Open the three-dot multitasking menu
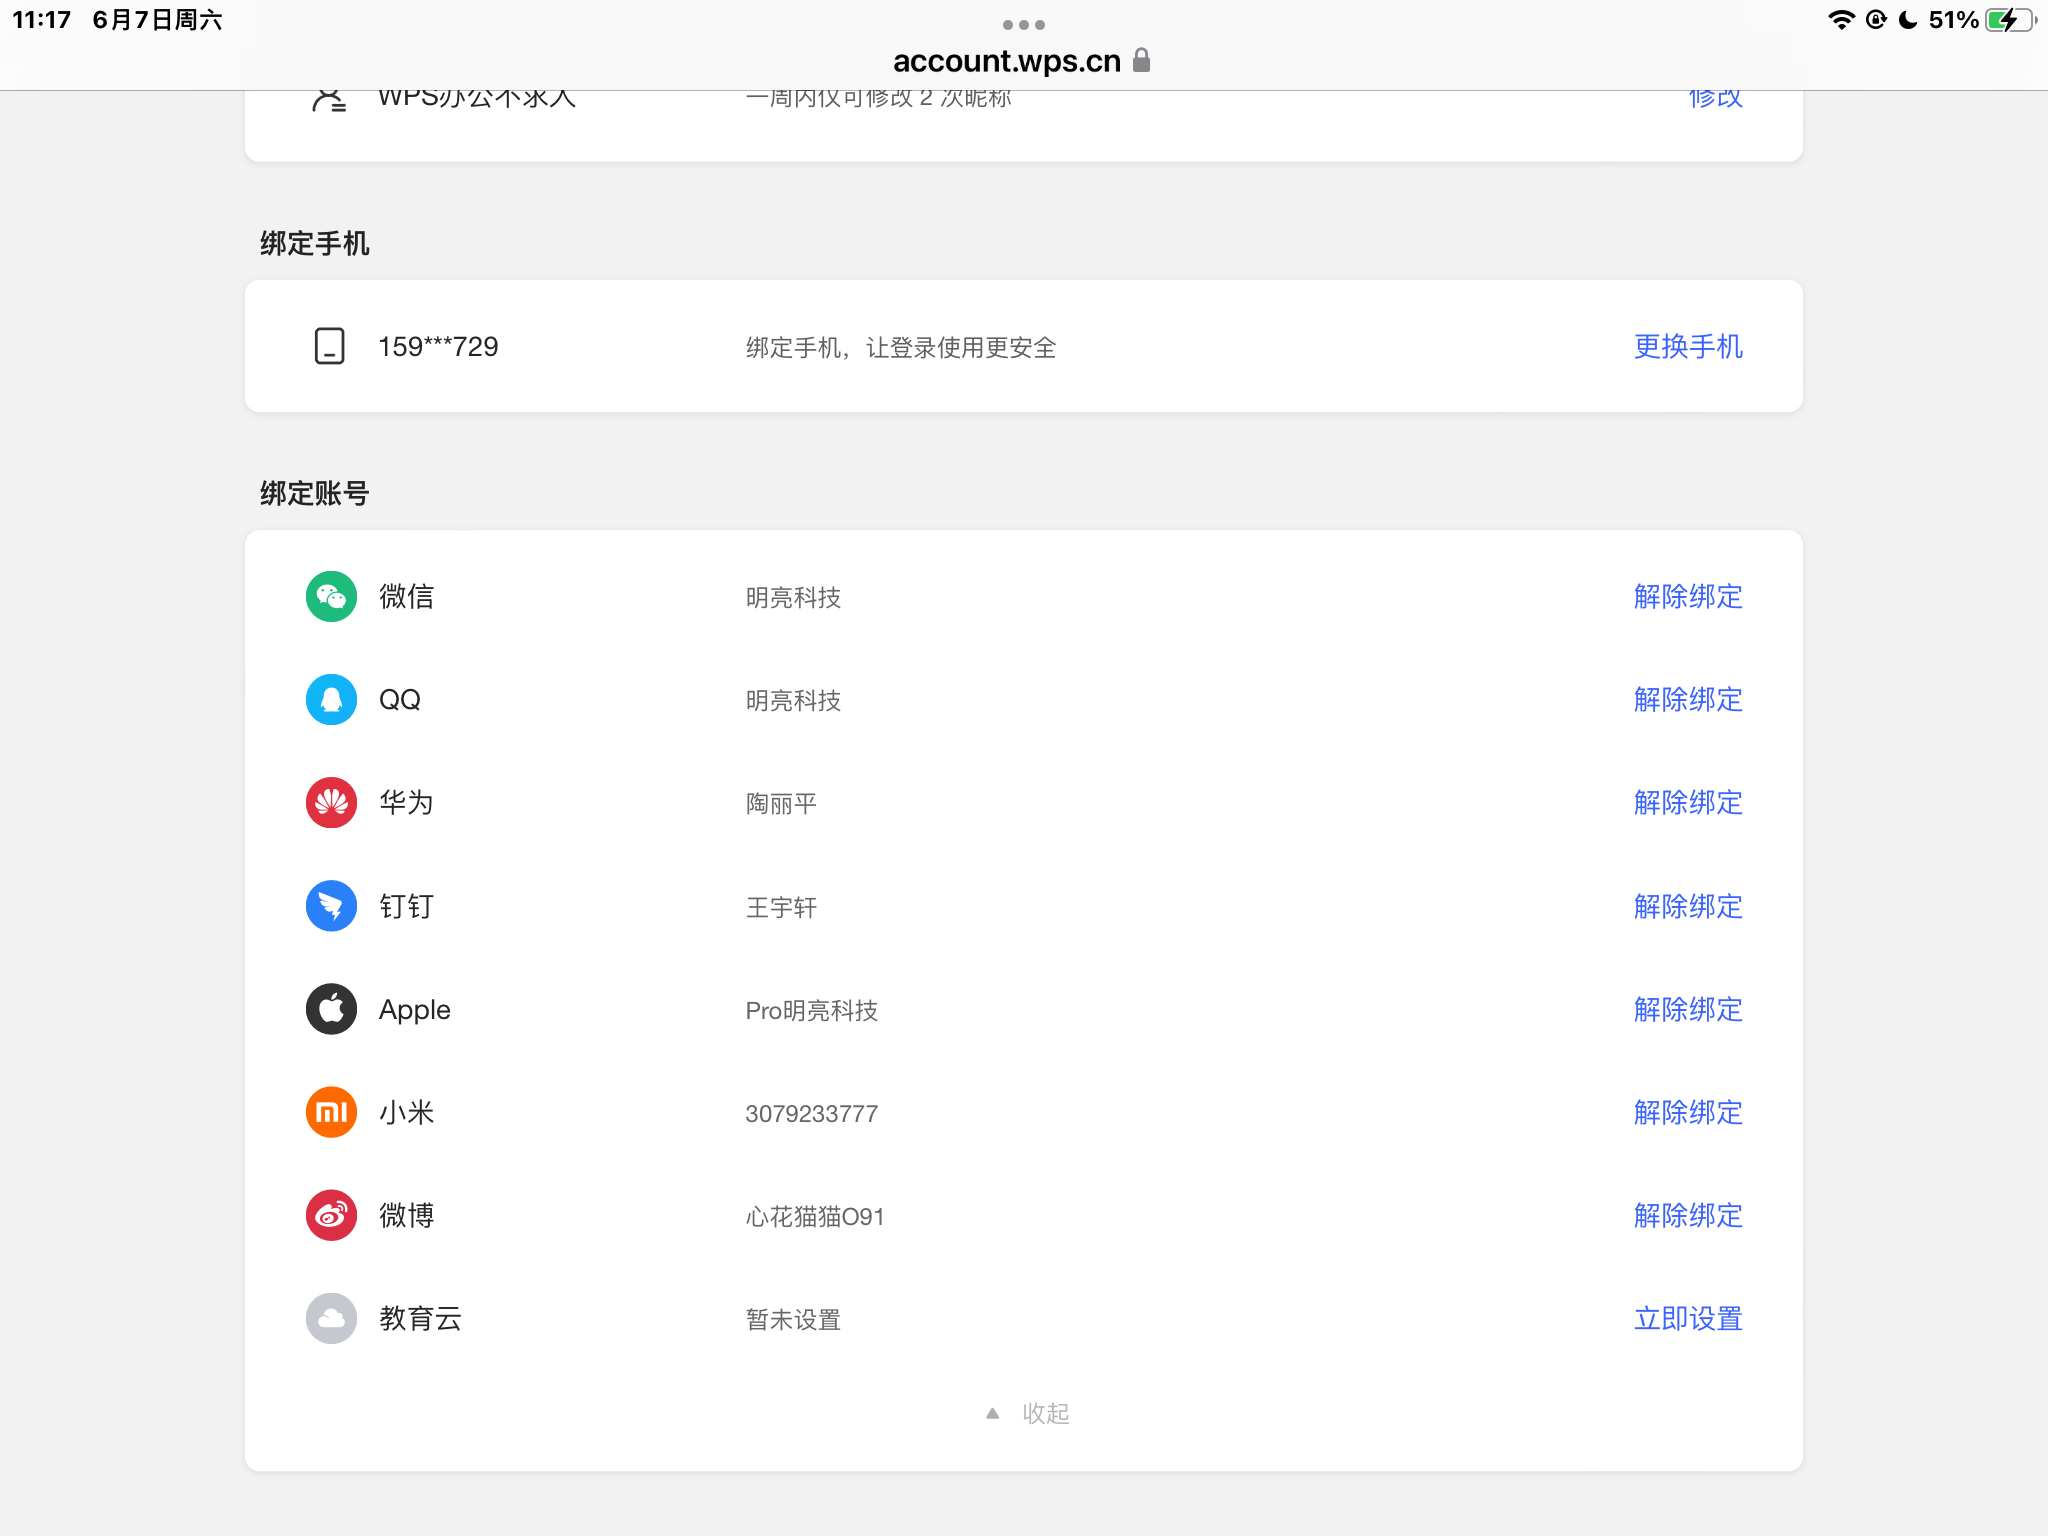The width and height of the screenshot is (2048, 1536). (x=1024, y=25)
